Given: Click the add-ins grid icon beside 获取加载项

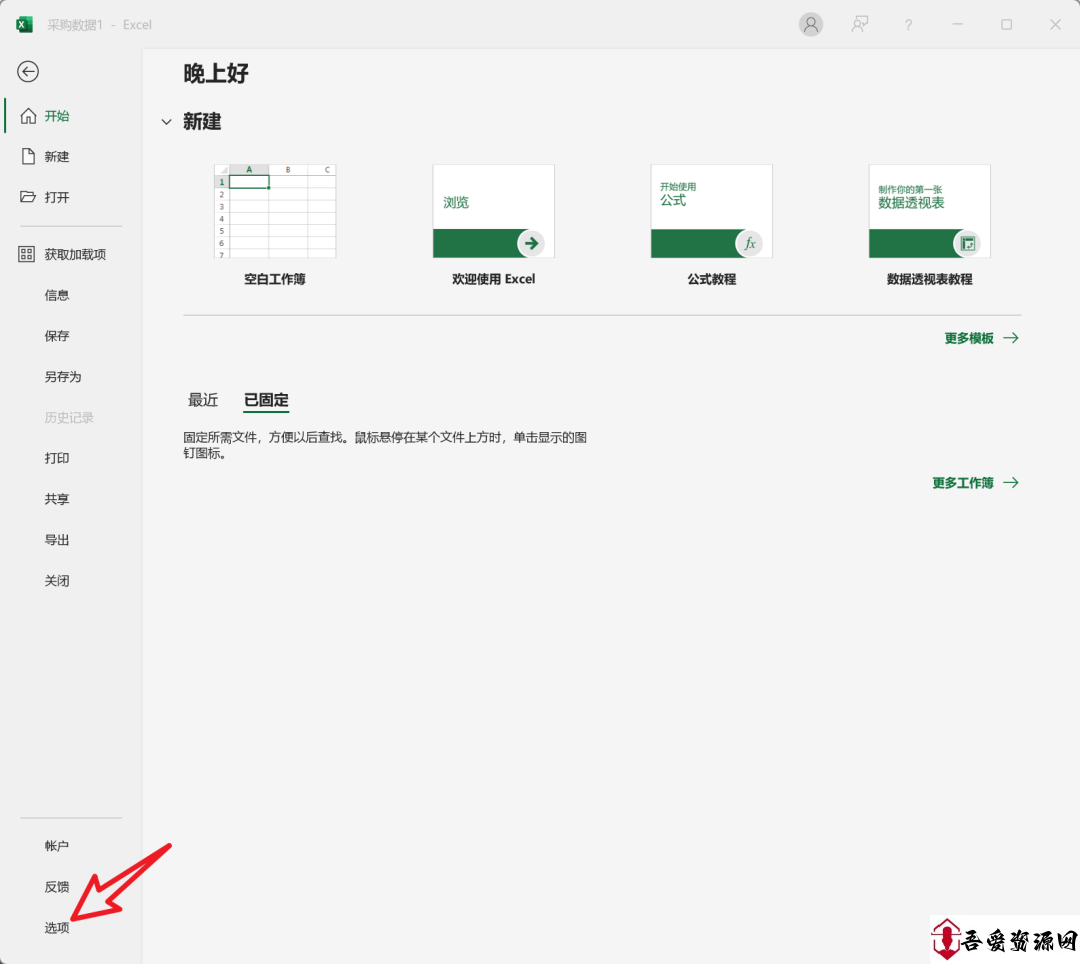Looking at the screenshot, I should [27, 254].
